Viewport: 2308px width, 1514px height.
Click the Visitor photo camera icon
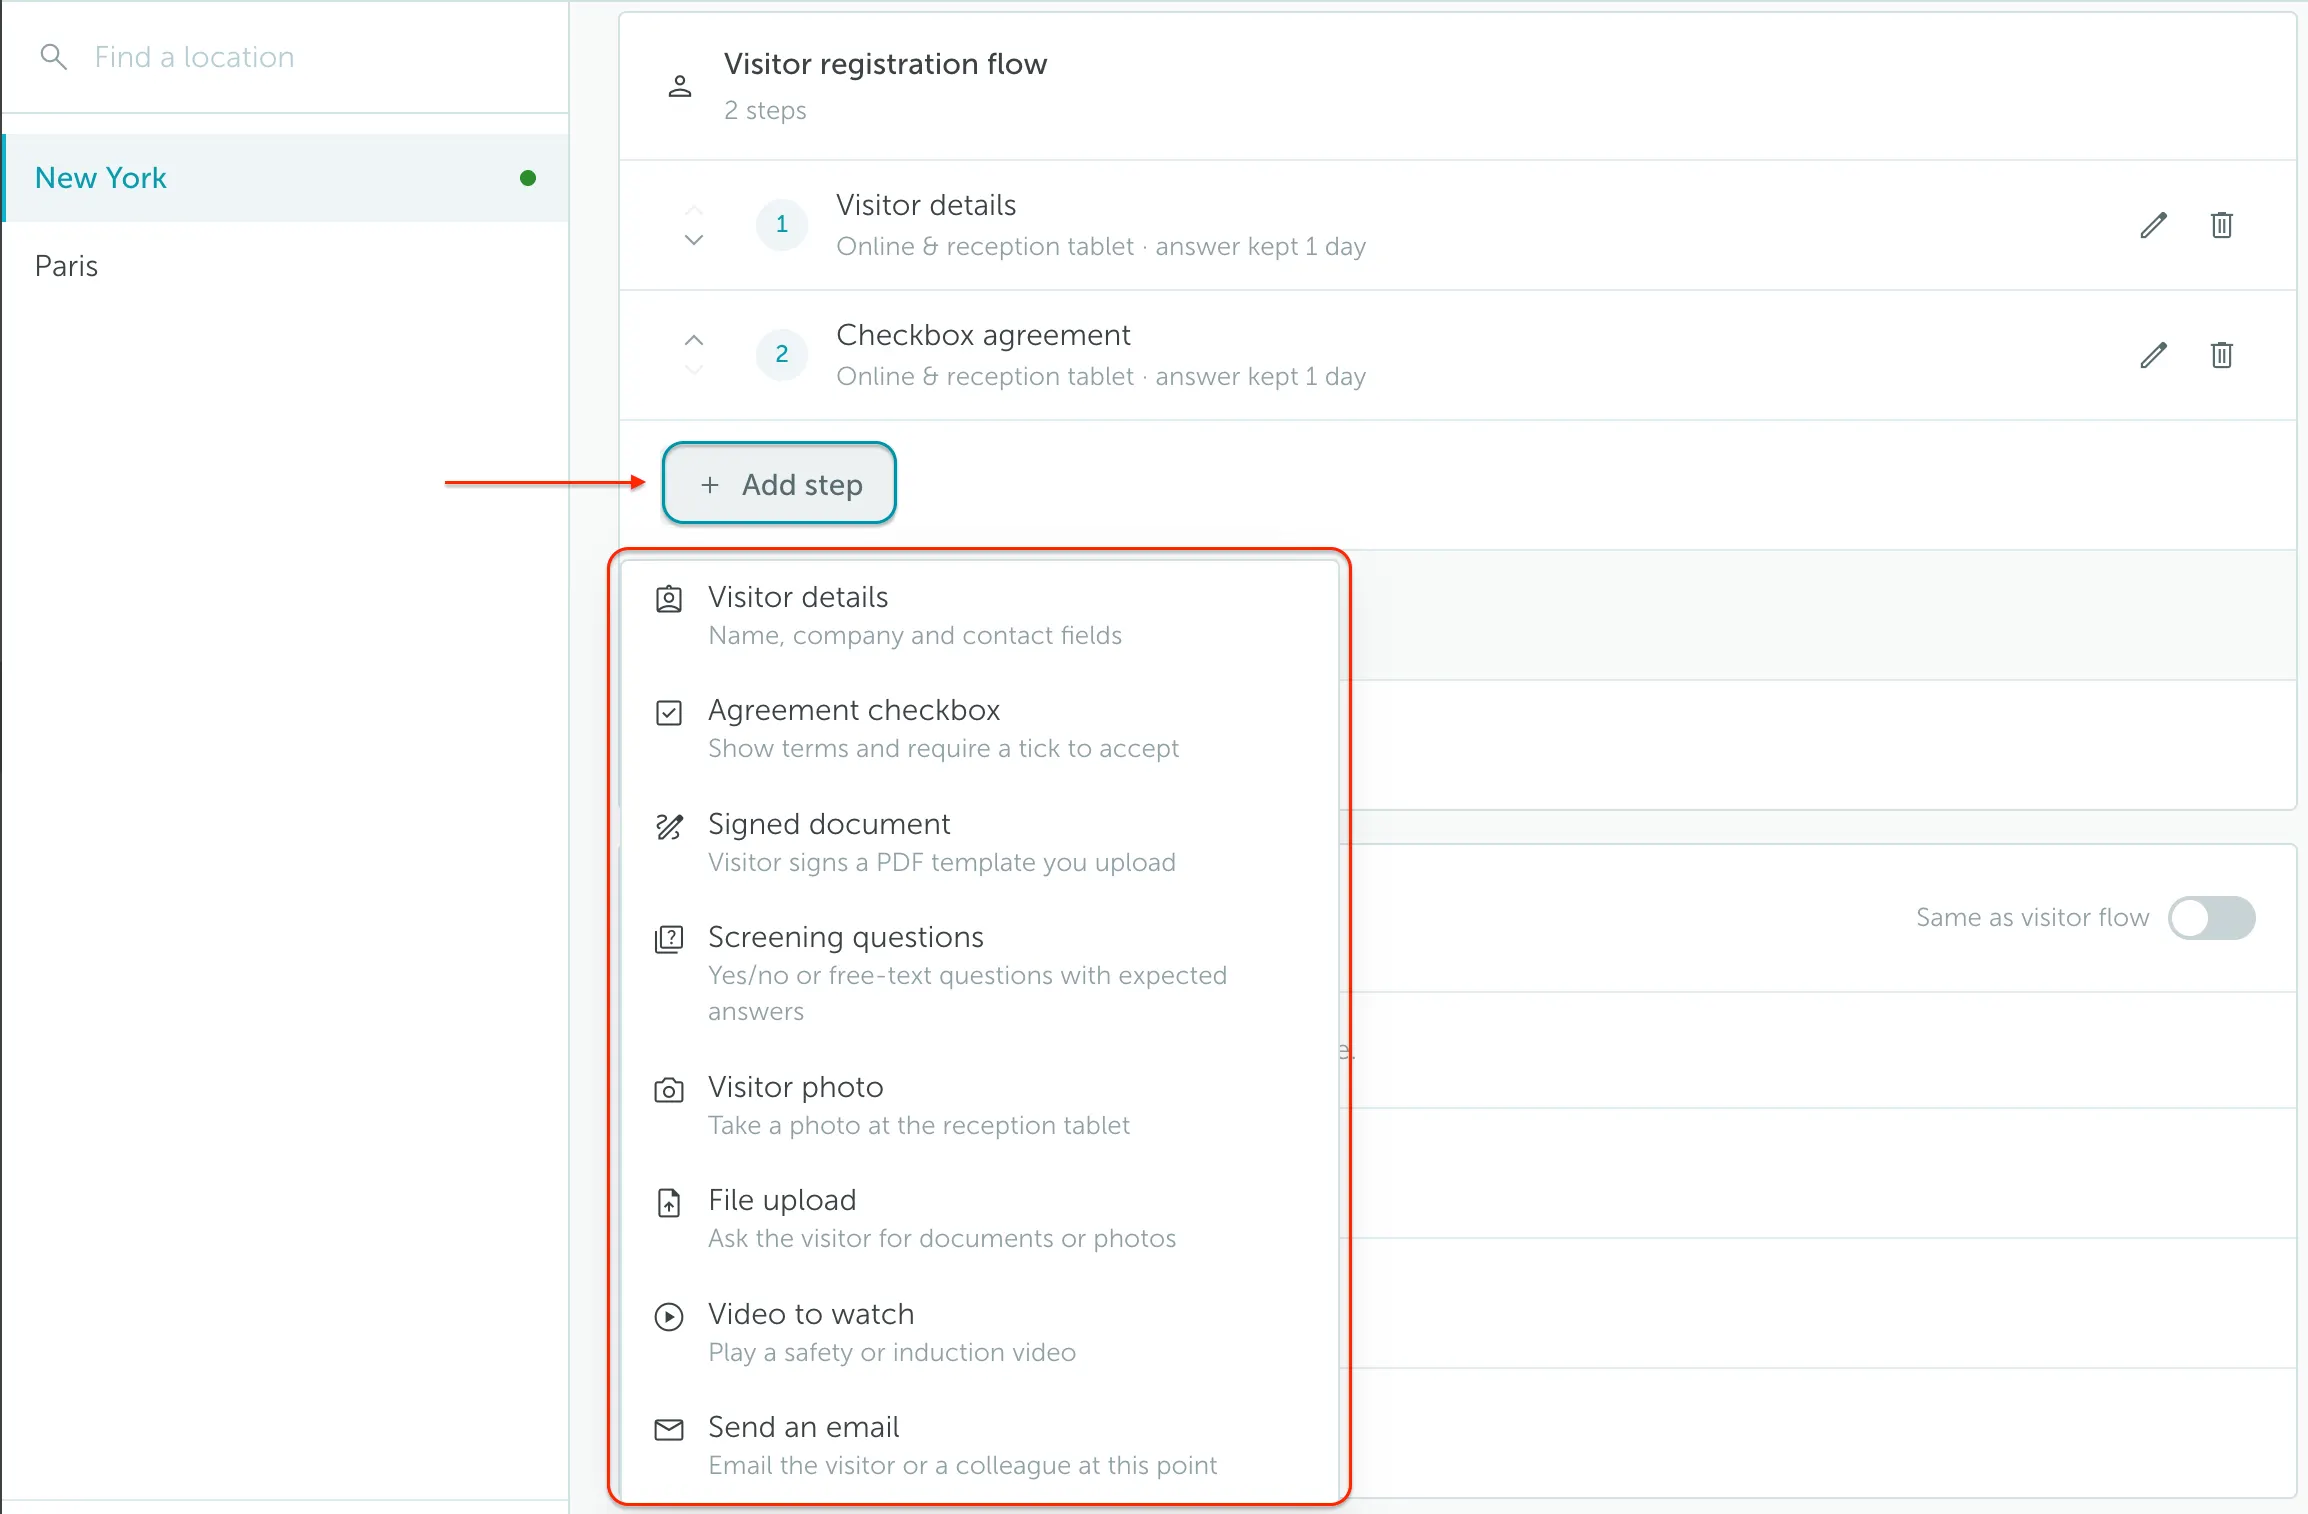(x=669, y=1090)
